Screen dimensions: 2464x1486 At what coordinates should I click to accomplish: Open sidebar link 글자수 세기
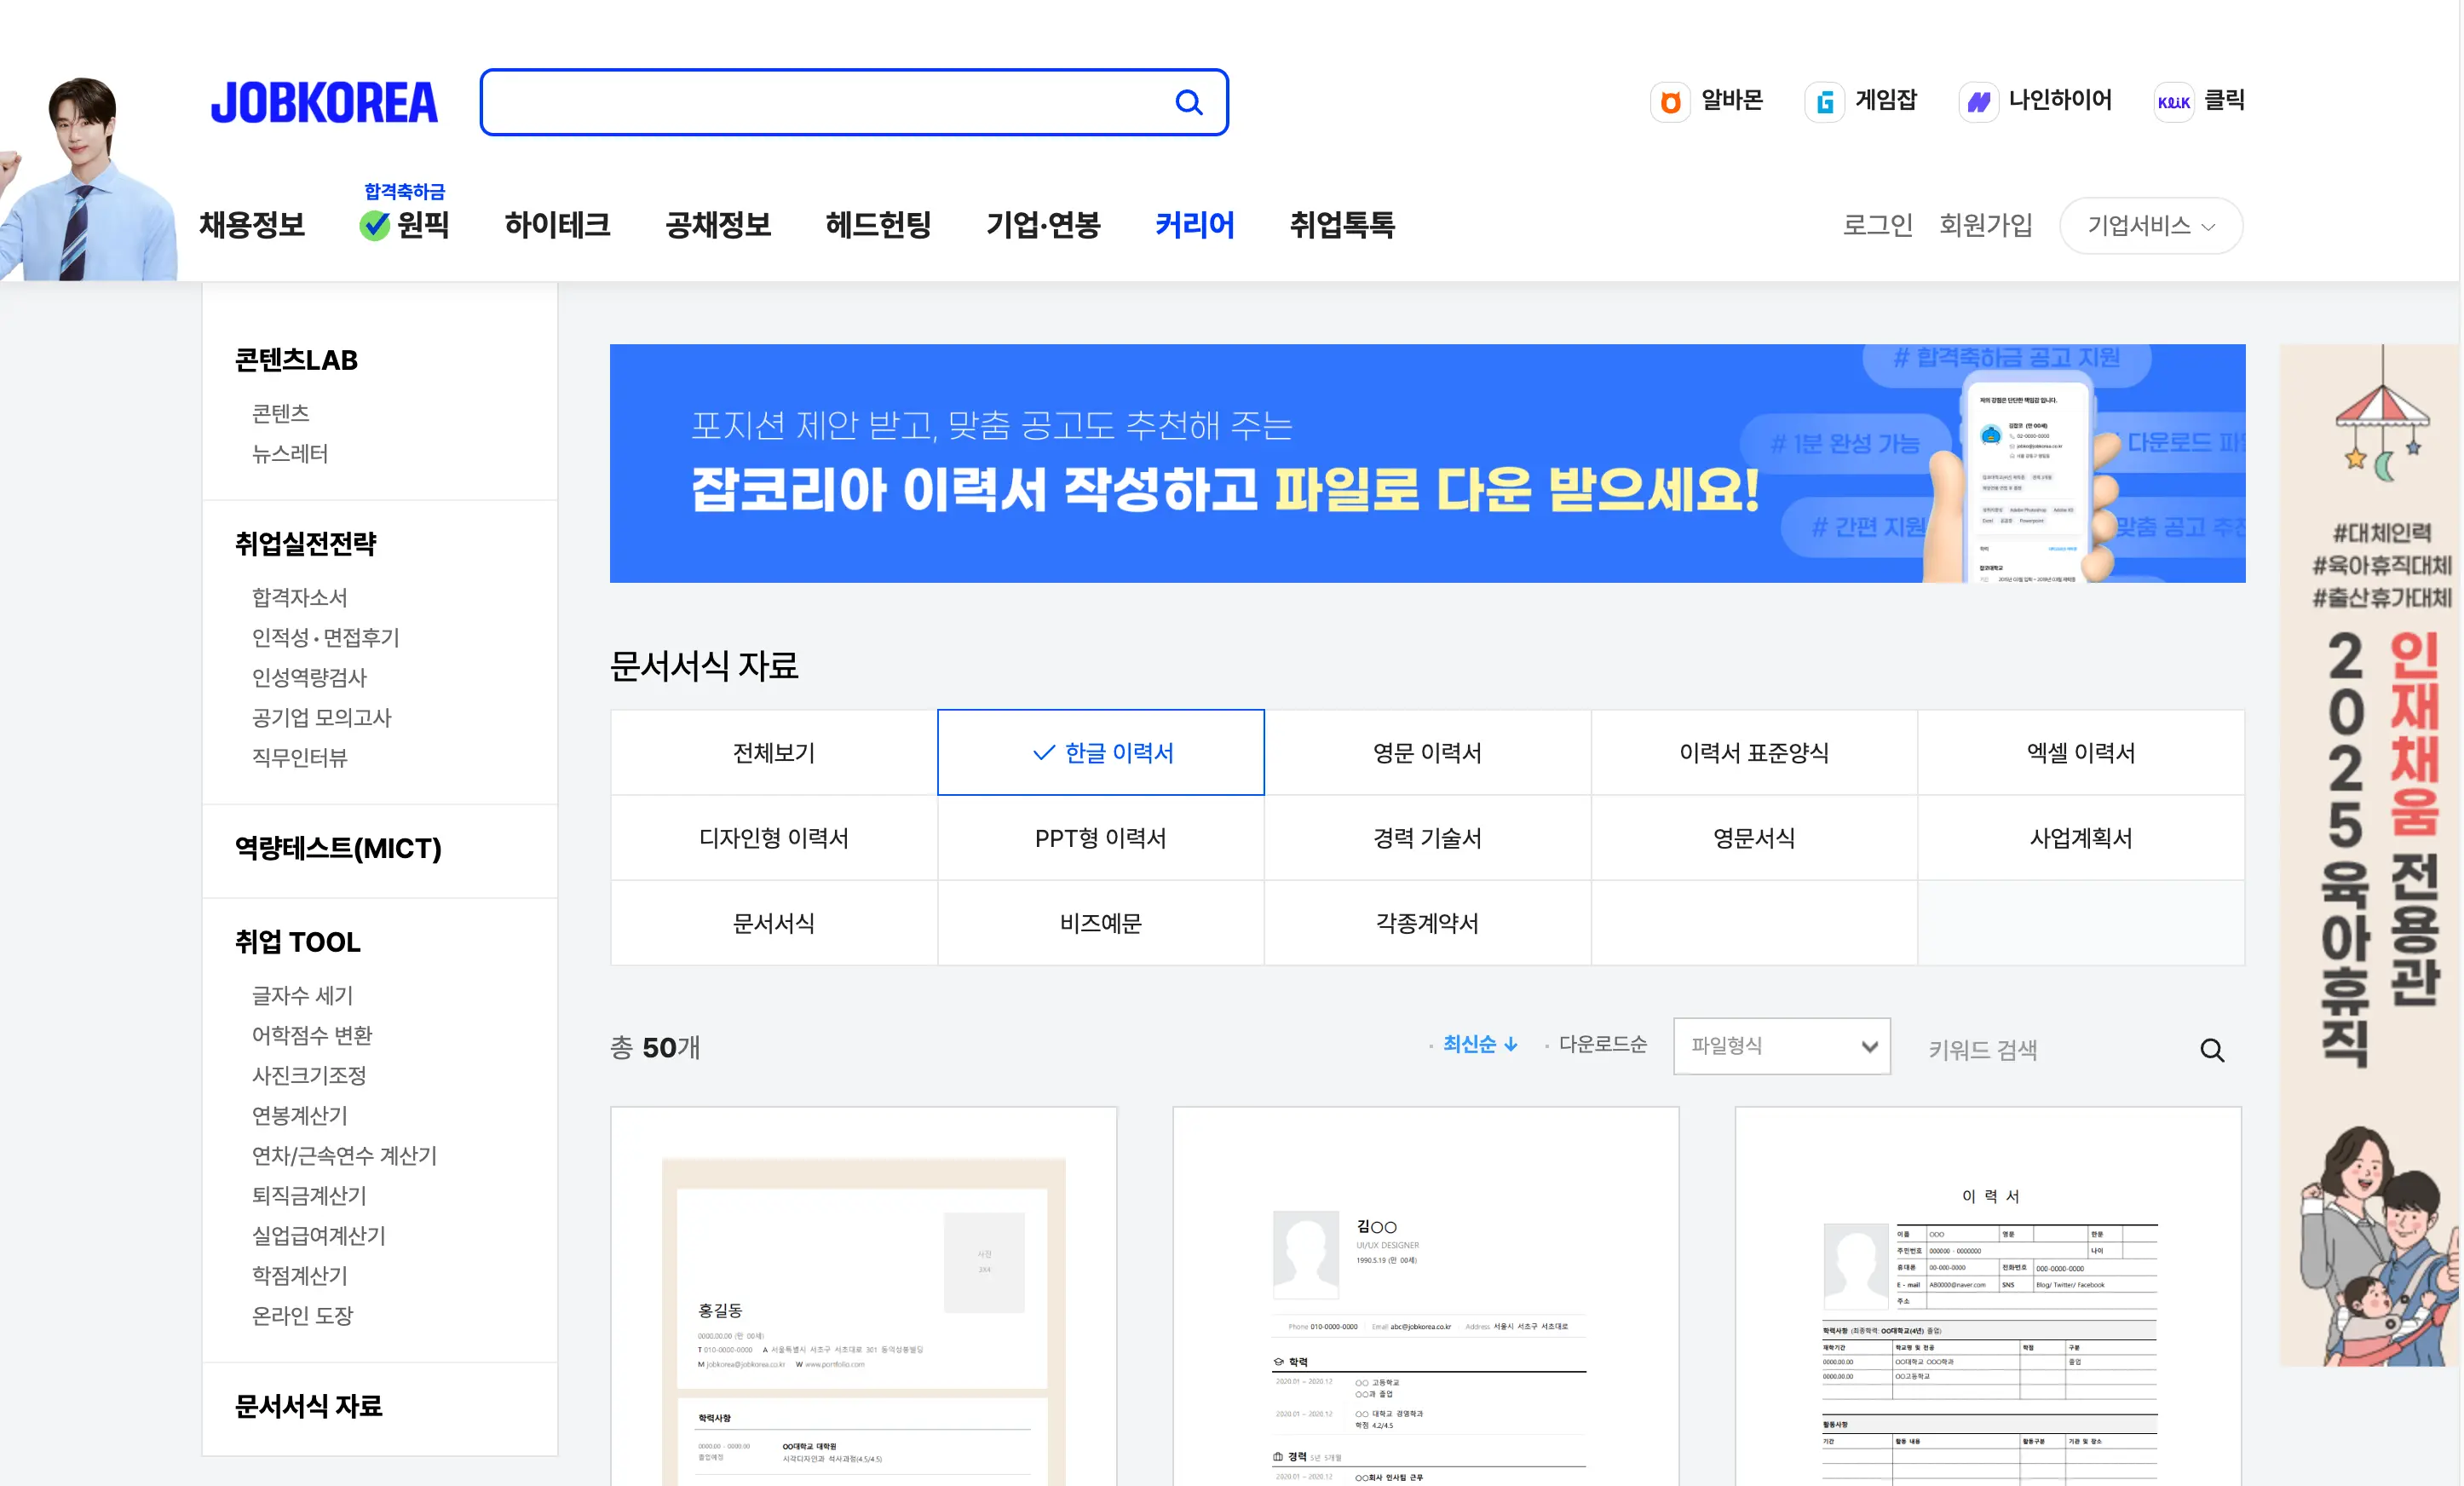[x=302, y=995]
